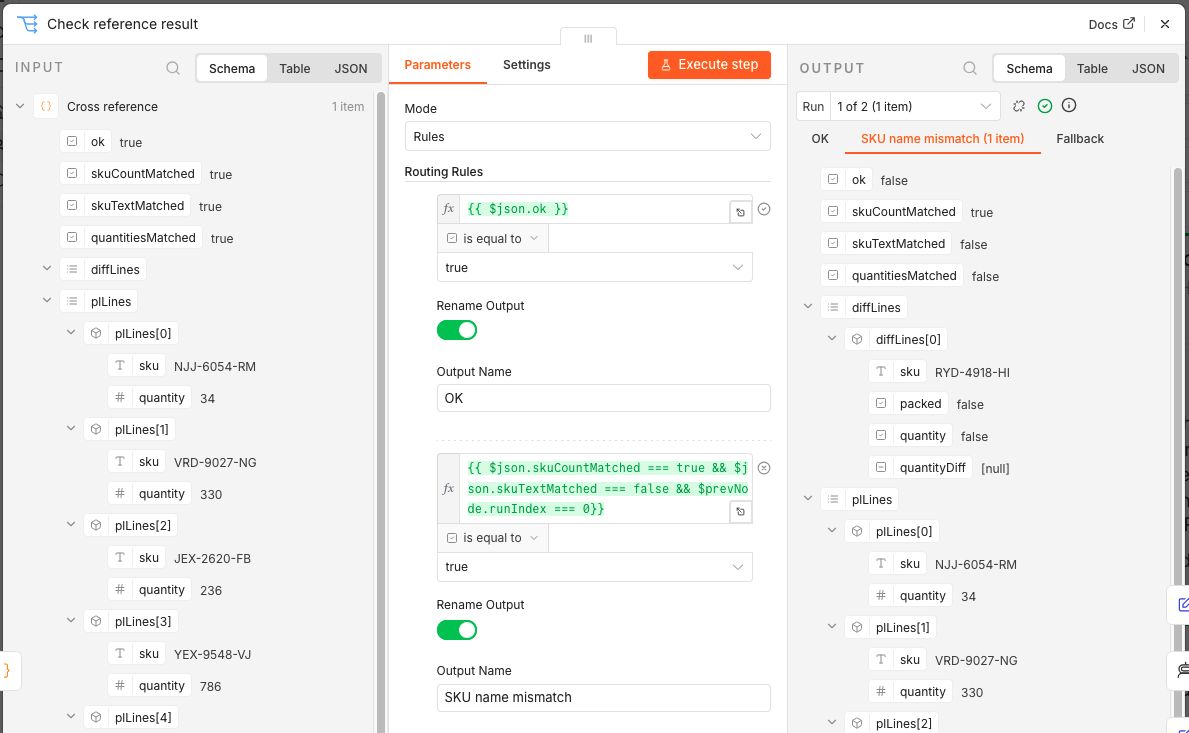Click the text-type icon for NJJ-6054-RM sku in input
Screen dimensions: 1189x733
pyautogui.click(x=120, y=365)
